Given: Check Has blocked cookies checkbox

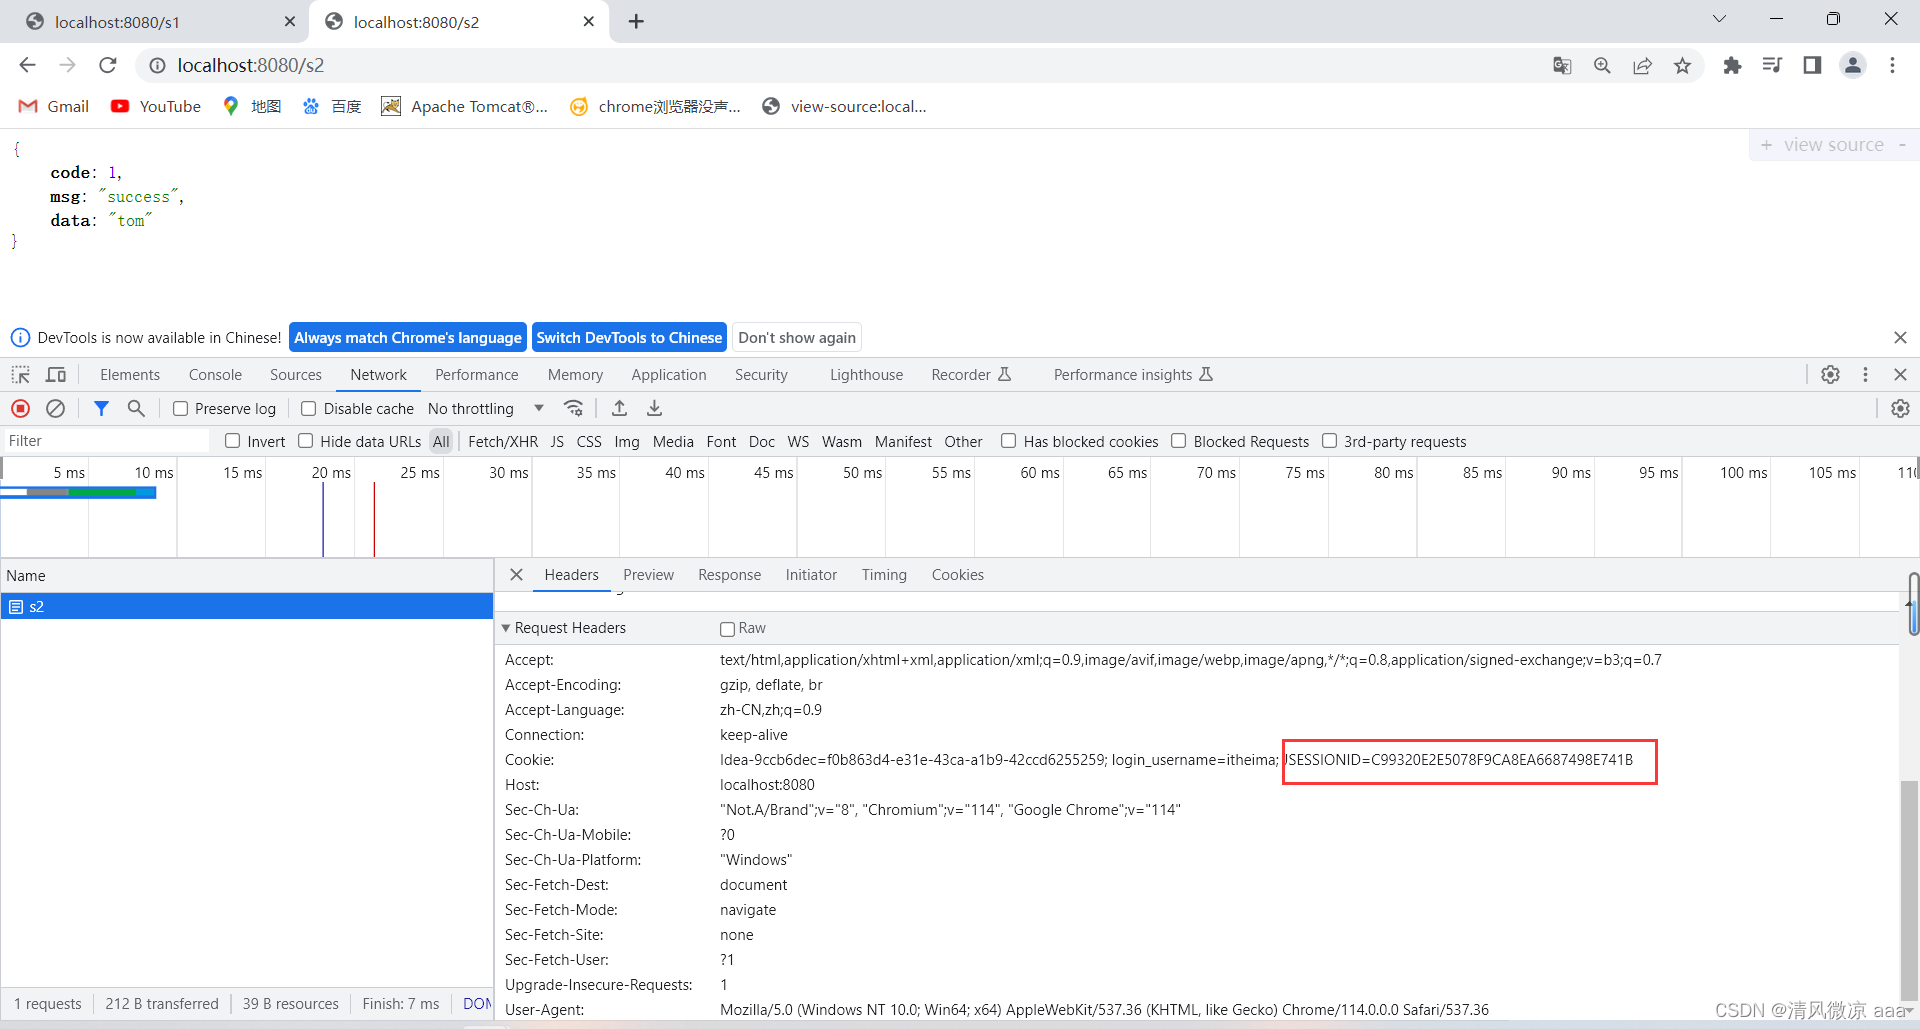Looking at the screenshot, I should click(1009, 441).
